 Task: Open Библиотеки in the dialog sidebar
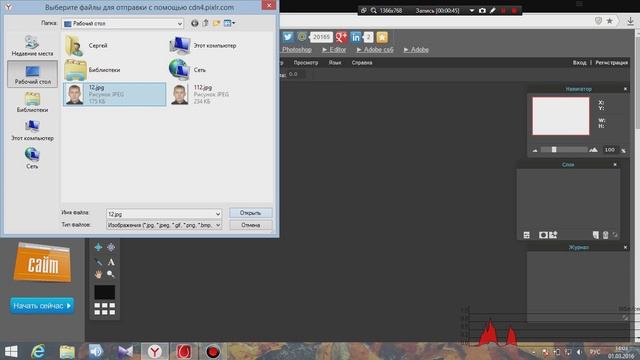tap(32, 102)
